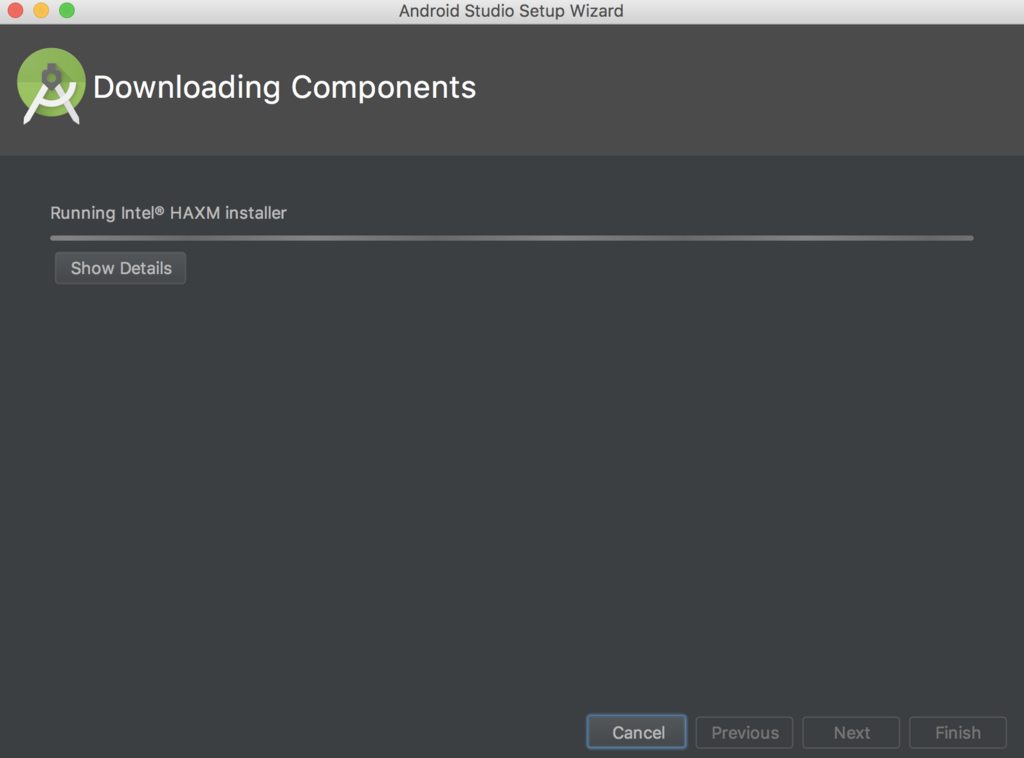
Task: Click the word 'Components' in the header
Action: pos(383,87)
